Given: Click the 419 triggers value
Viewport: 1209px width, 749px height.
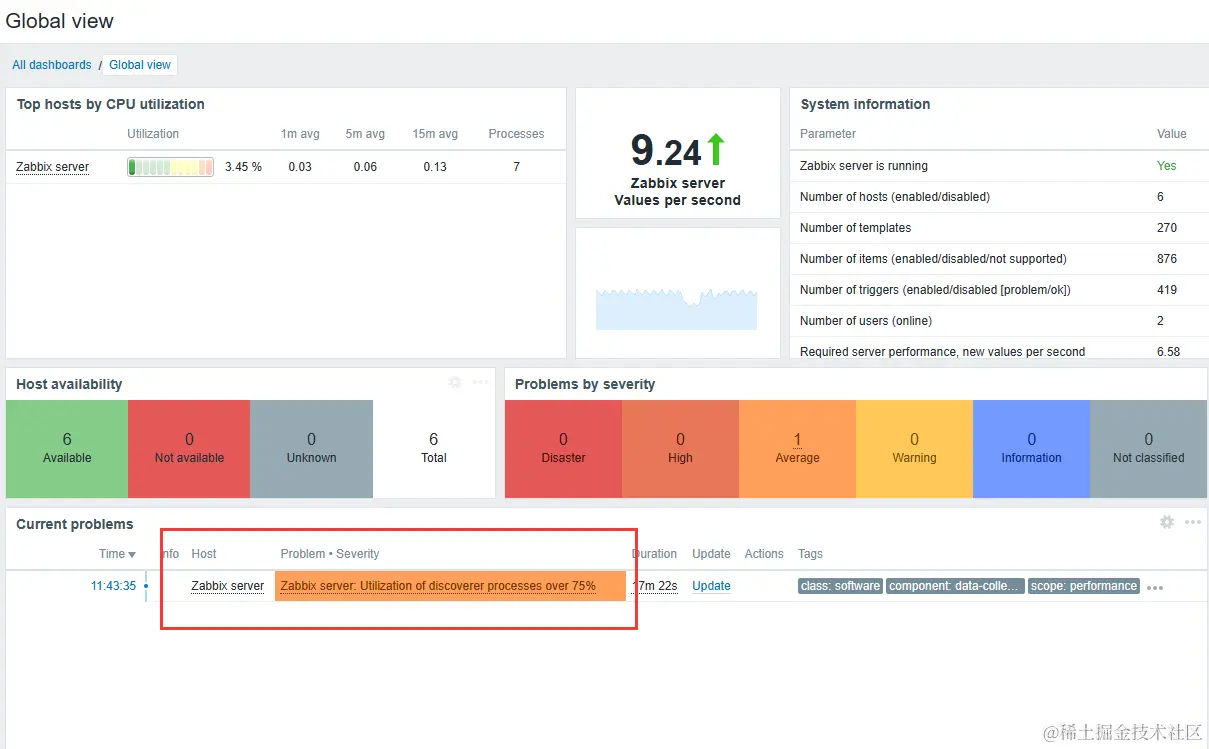Looking at the screenshot, I should 1167,290.
